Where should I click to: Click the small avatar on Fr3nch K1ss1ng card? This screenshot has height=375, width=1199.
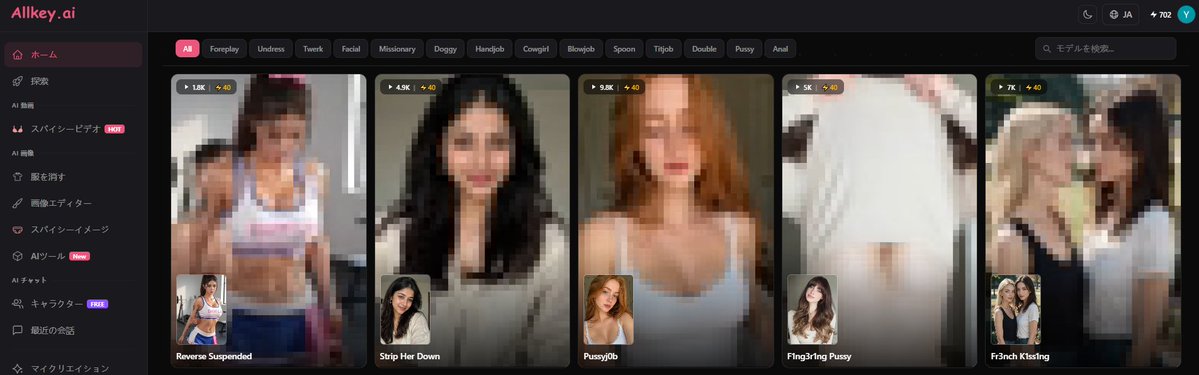(x=1015, y=310)
